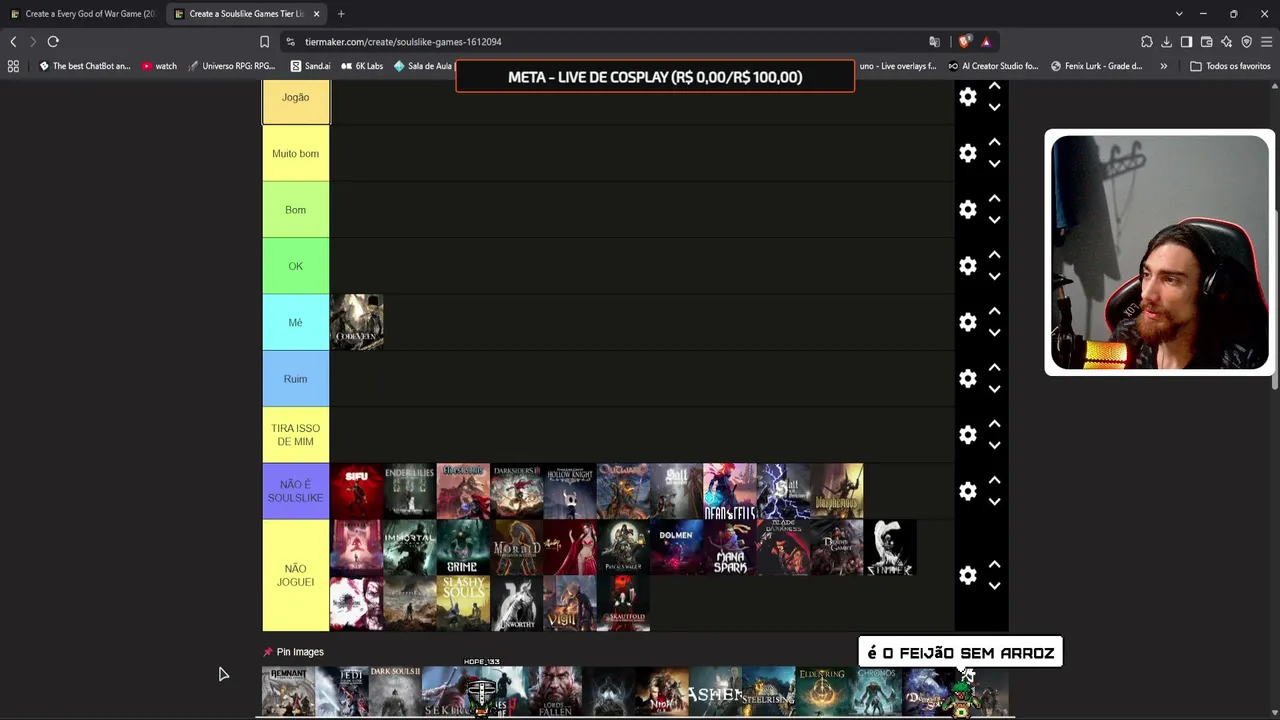Screen dimensions: 1280x720
Task: Select the Code Vein game thumbnail
Action: click(x=357, y=322)
